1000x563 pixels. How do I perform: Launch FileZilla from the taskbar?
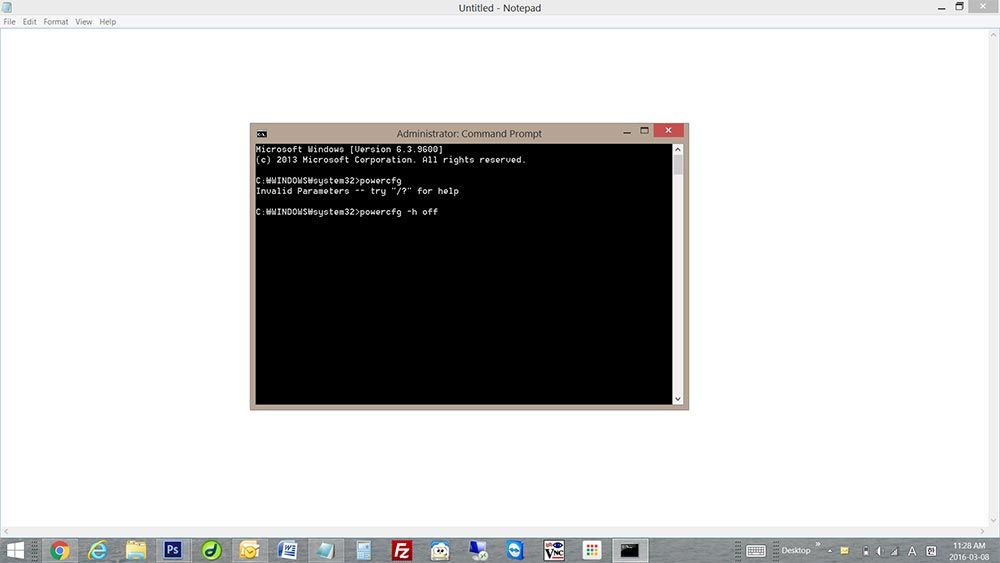click(x=402, y=550)
